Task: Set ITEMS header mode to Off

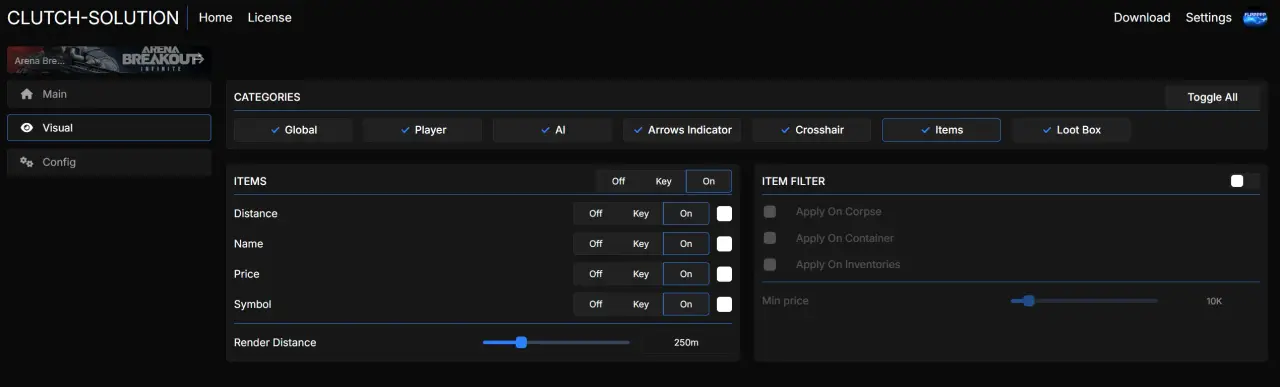Action: tap(619, 181)
